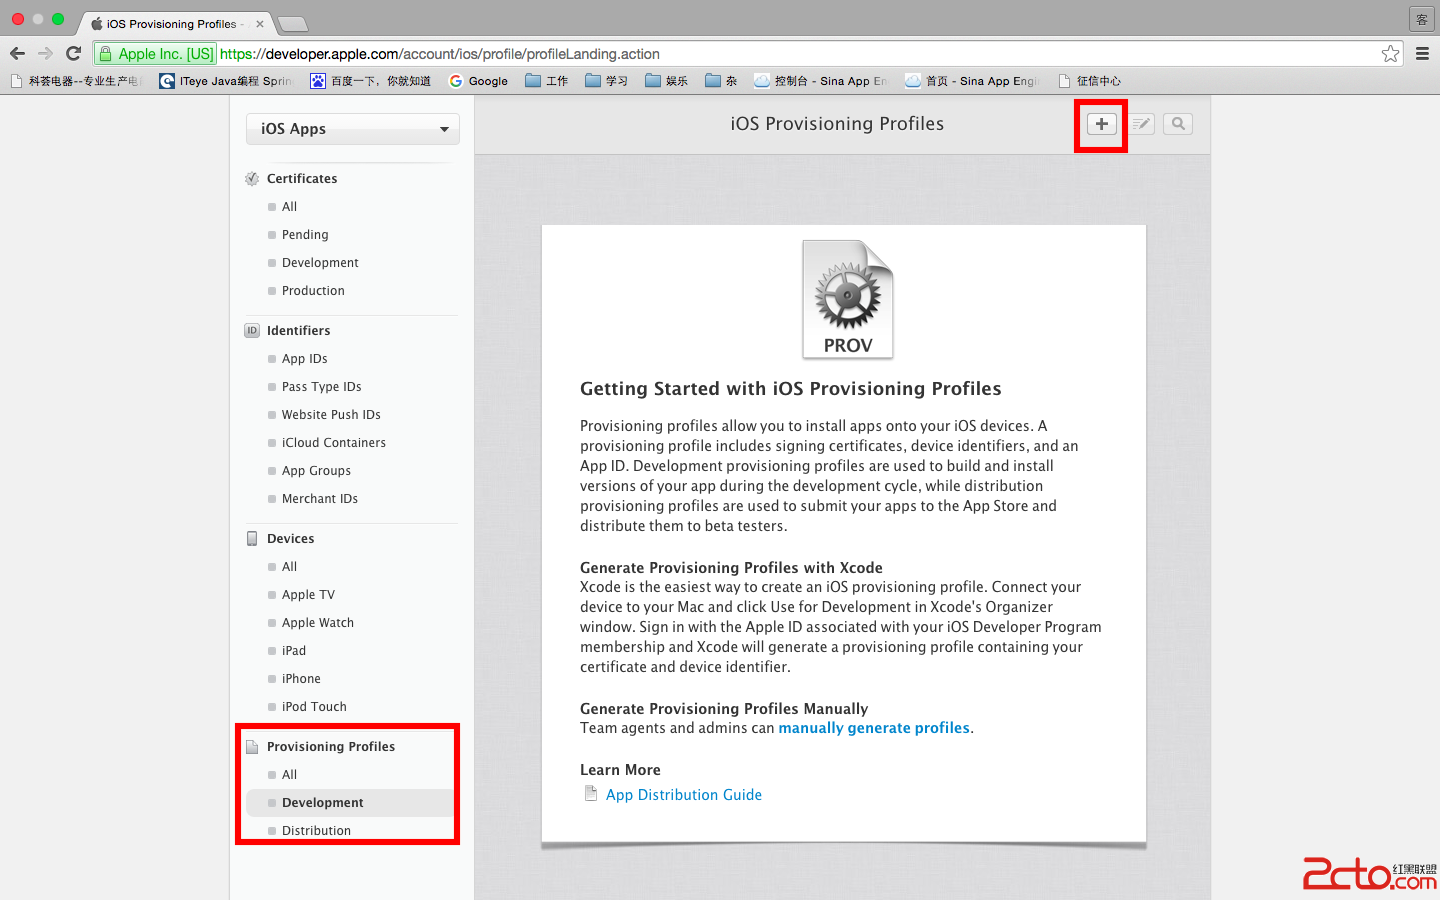
Task: Select iPhone devices
Action: [x=301, y=679]
